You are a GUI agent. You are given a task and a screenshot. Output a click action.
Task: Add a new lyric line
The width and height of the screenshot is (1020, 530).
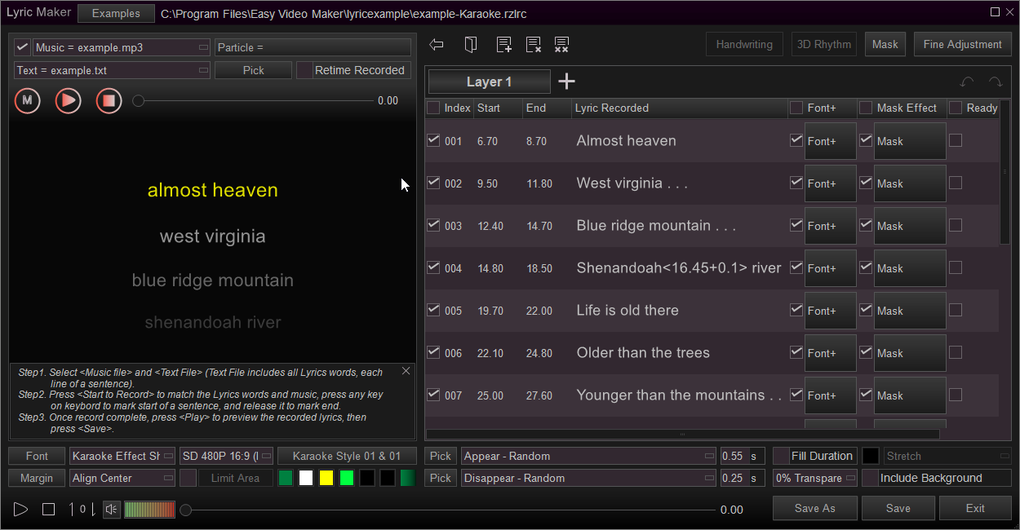coord(503,44)
